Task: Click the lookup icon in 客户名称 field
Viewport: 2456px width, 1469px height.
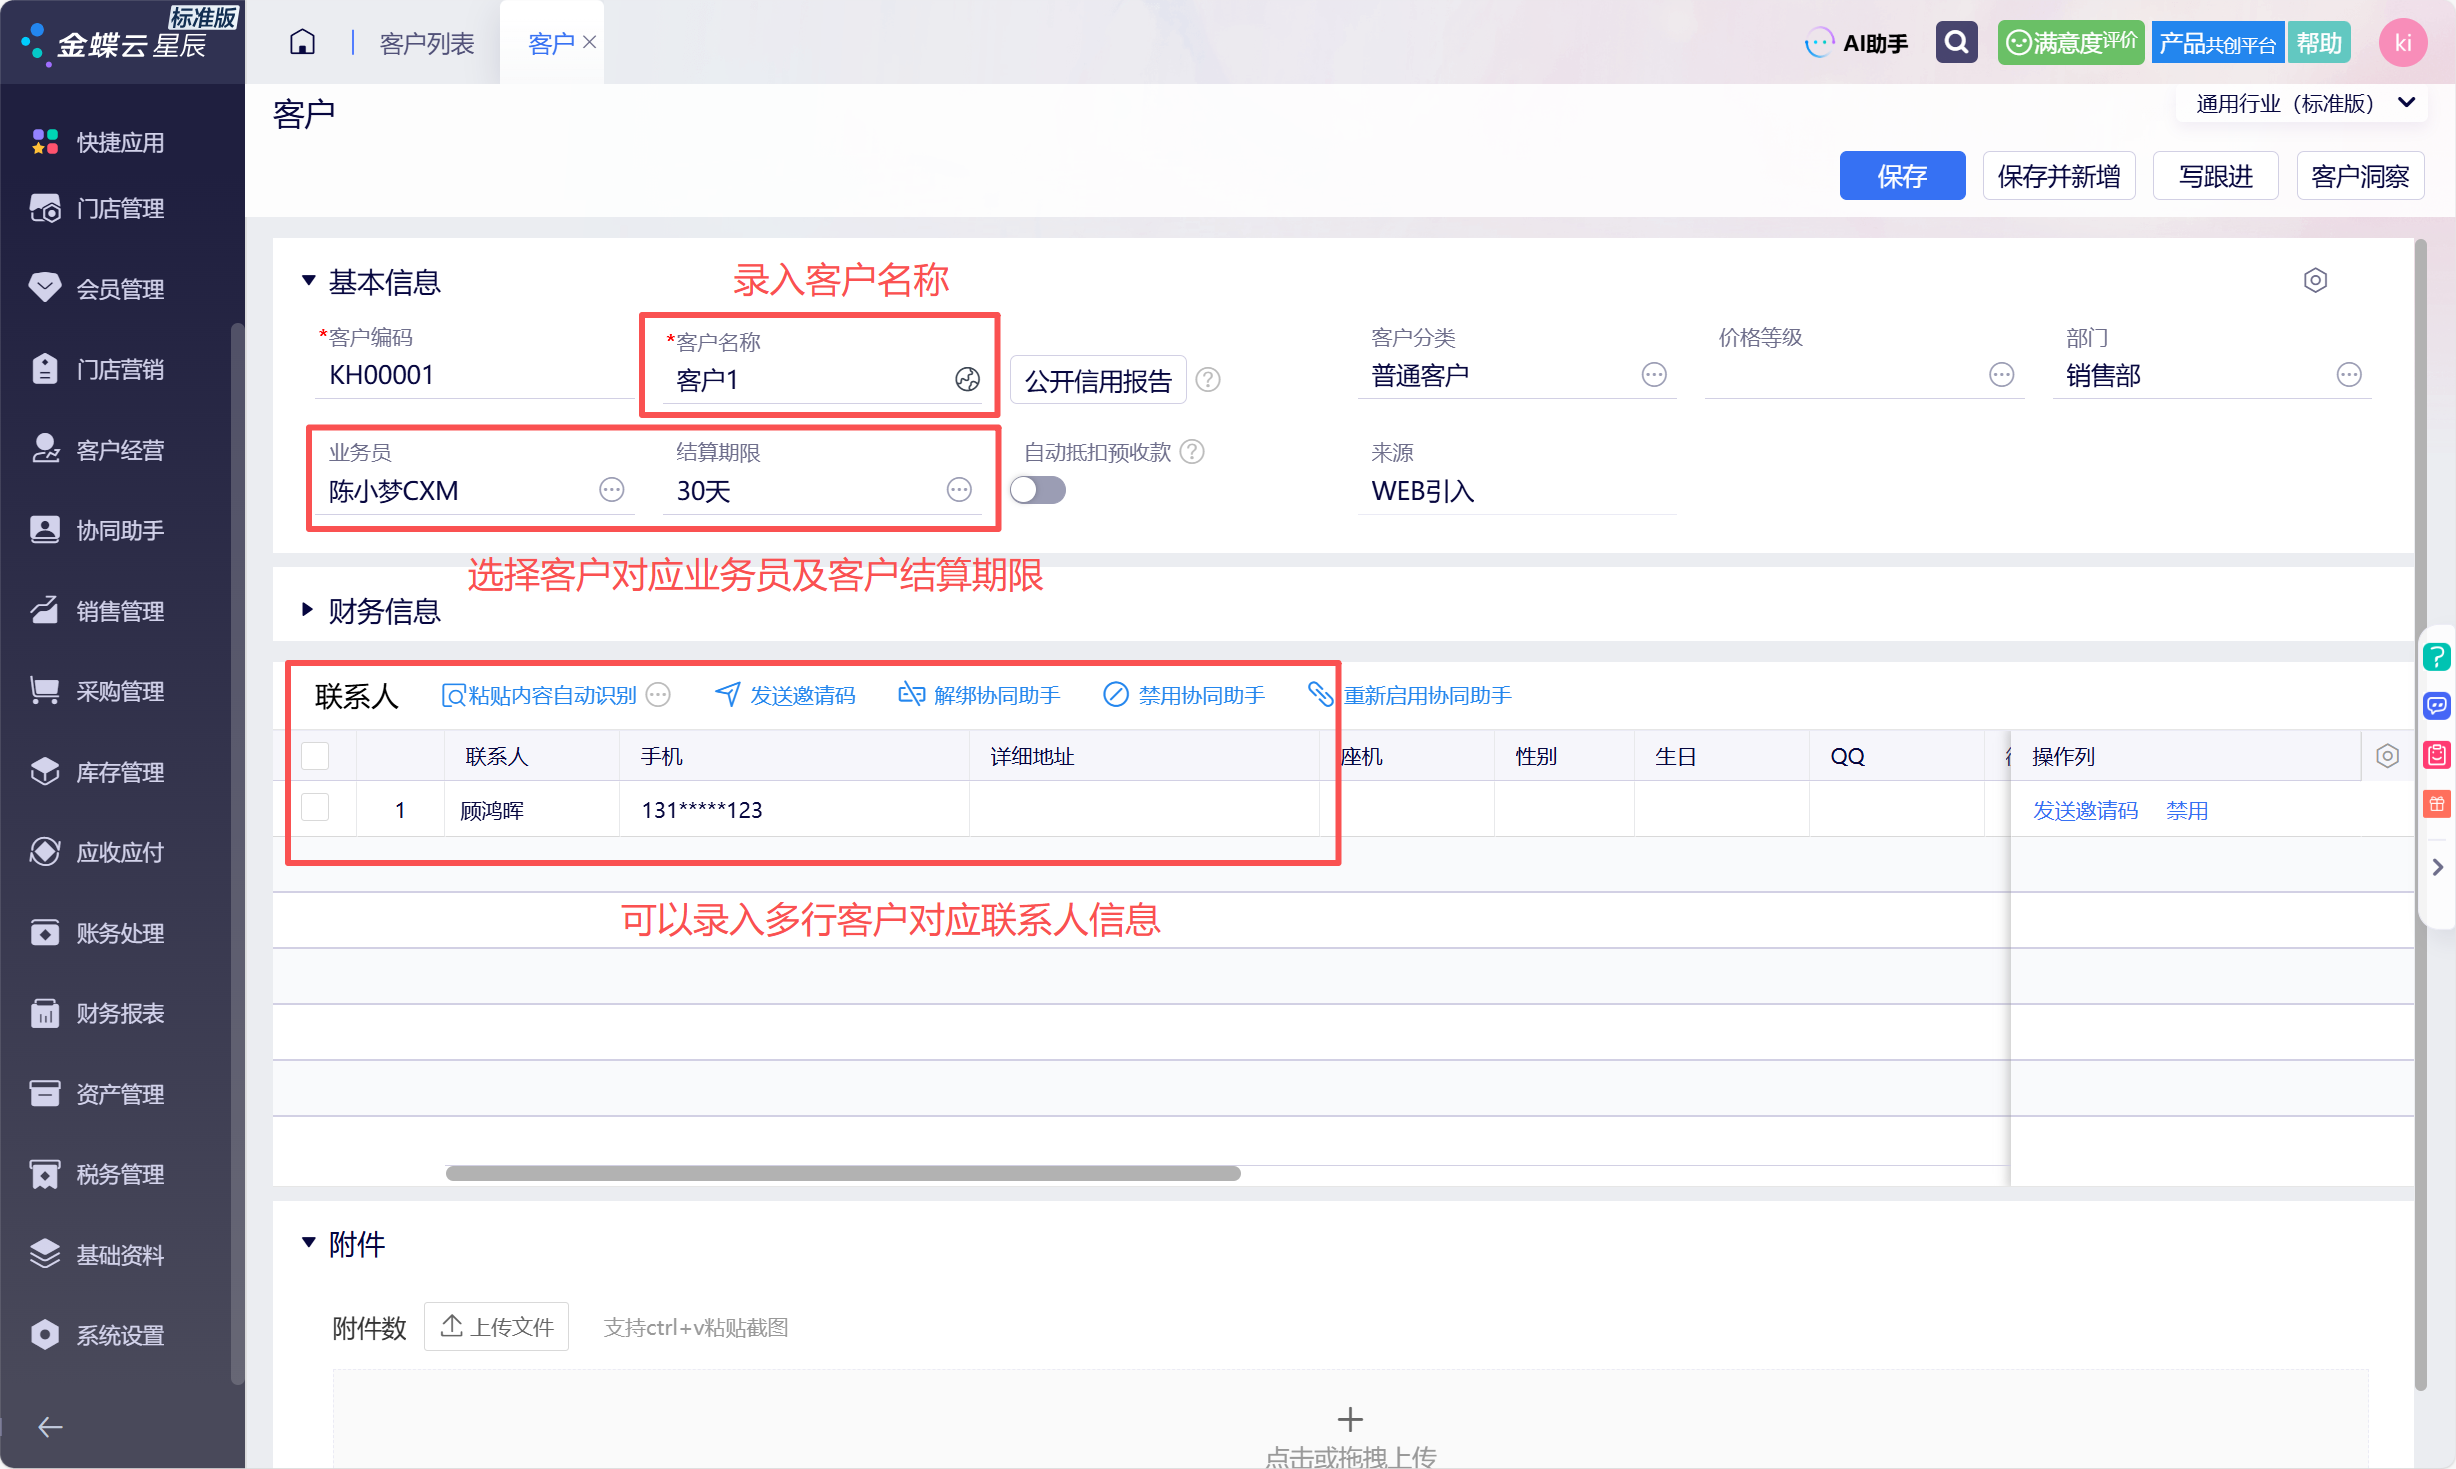Action: 967,379
